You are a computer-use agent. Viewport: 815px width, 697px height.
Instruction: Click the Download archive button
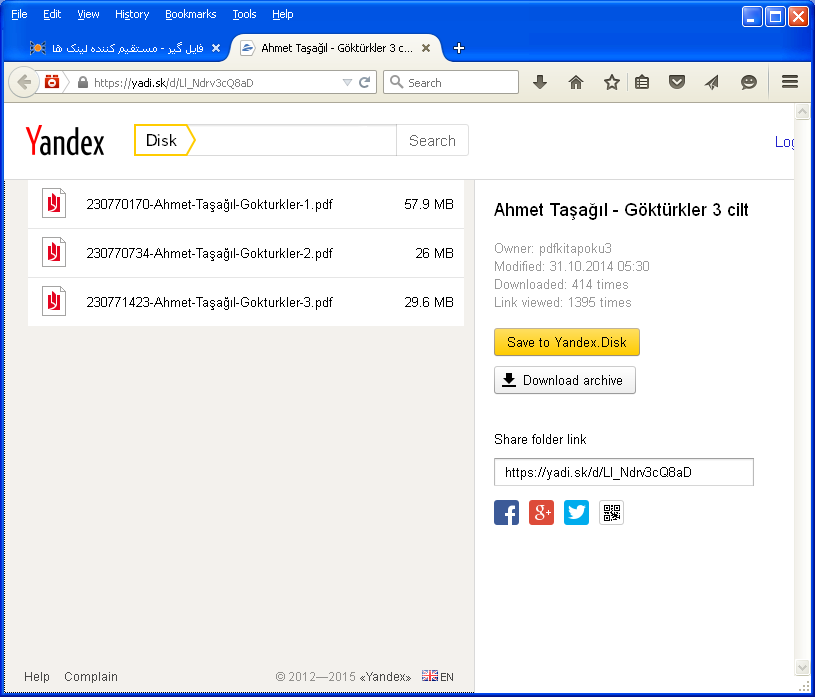coord(564,380)
